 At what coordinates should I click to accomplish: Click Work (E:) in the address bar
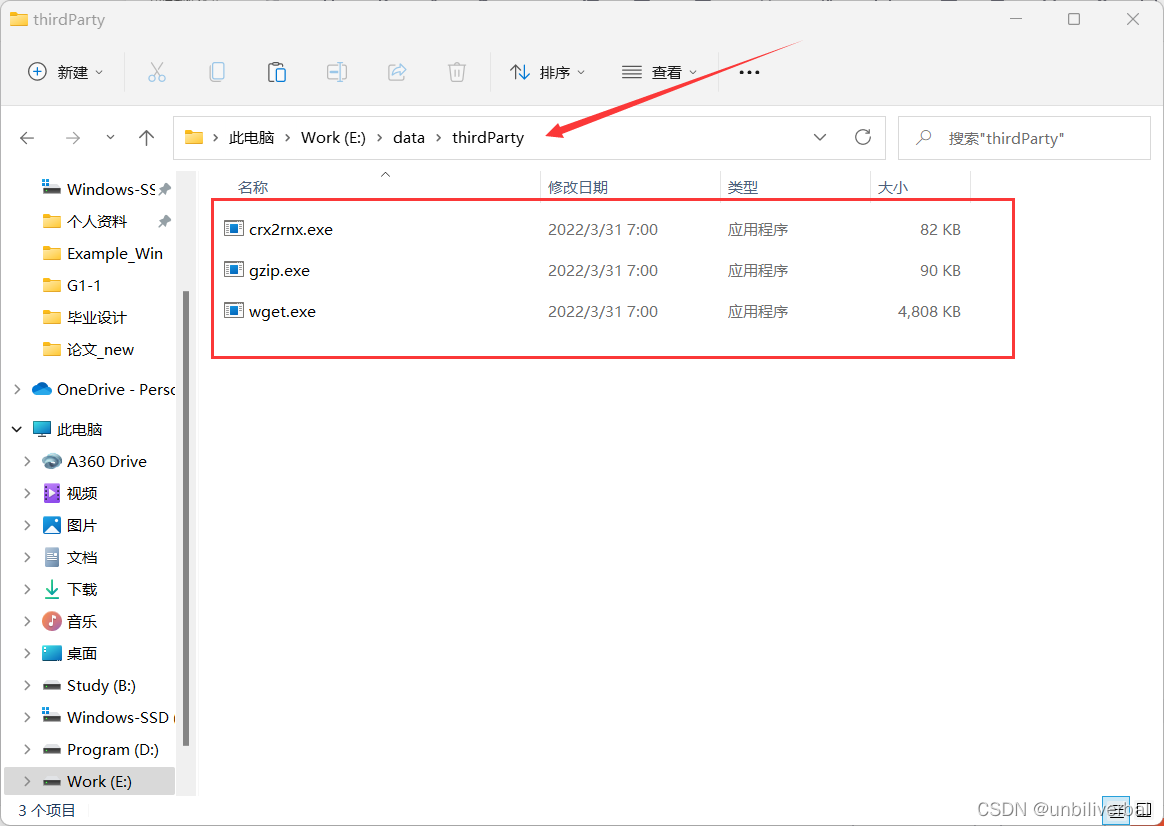point(333,138)
